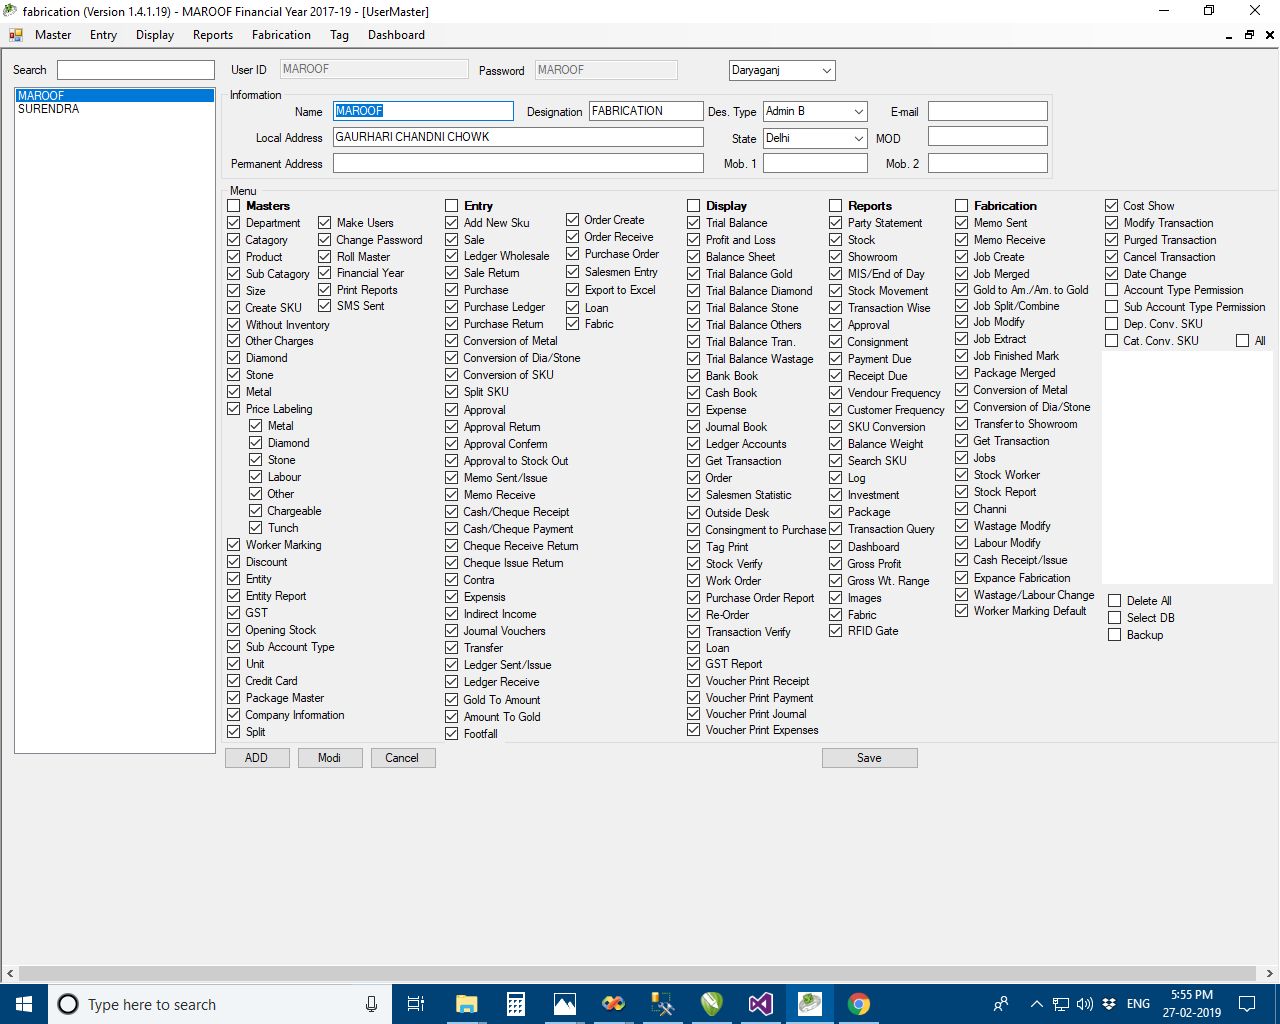Viewport: 1280px width, 1024px height.
Task: Expand the Daryaganj location dropdown
Action: (x=826, y=71)
